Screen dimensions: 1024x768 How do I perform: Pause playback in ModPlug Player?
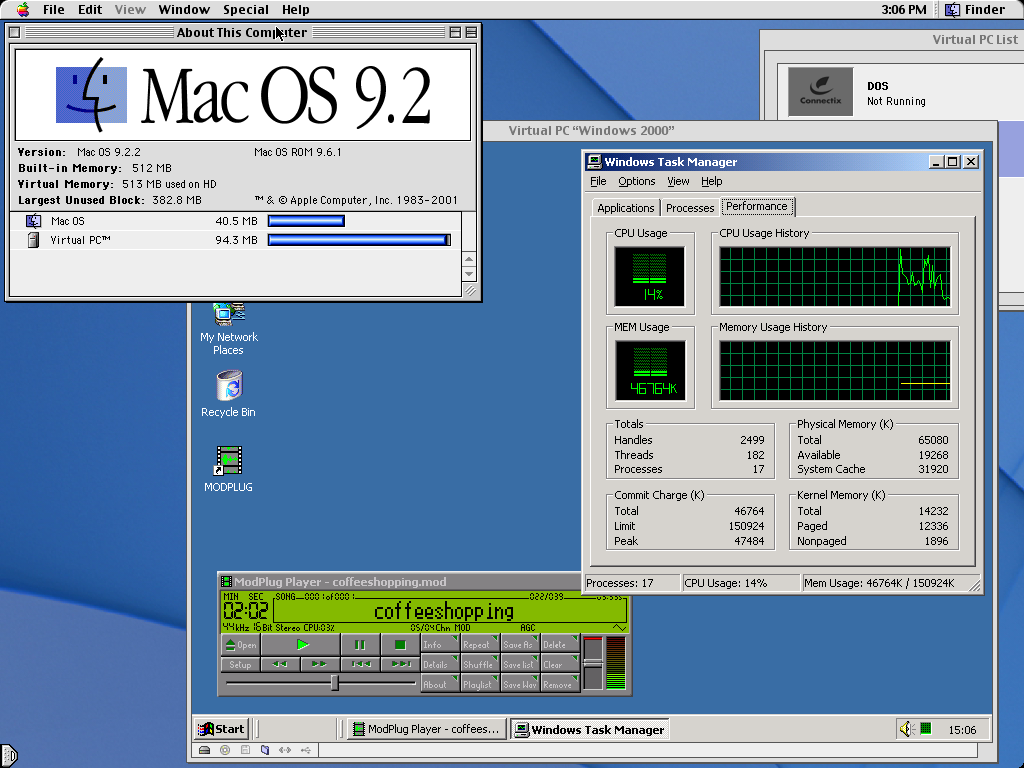coord(360,645)
